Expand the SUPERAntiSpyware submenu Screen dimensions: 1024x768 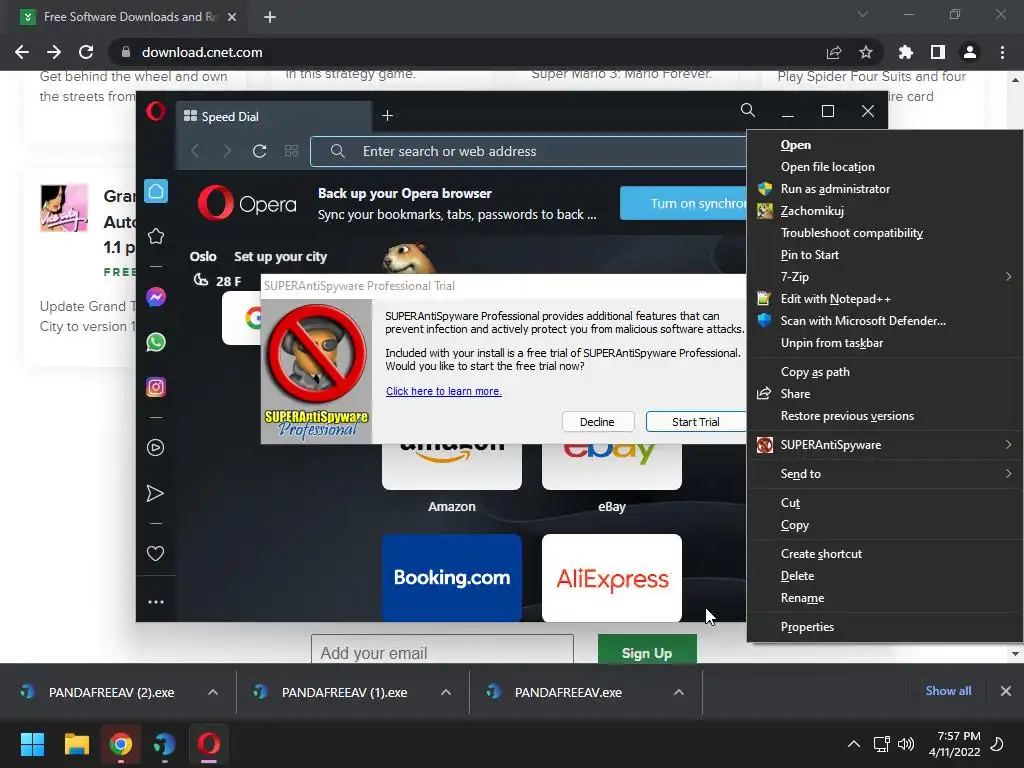coord(885,445)
